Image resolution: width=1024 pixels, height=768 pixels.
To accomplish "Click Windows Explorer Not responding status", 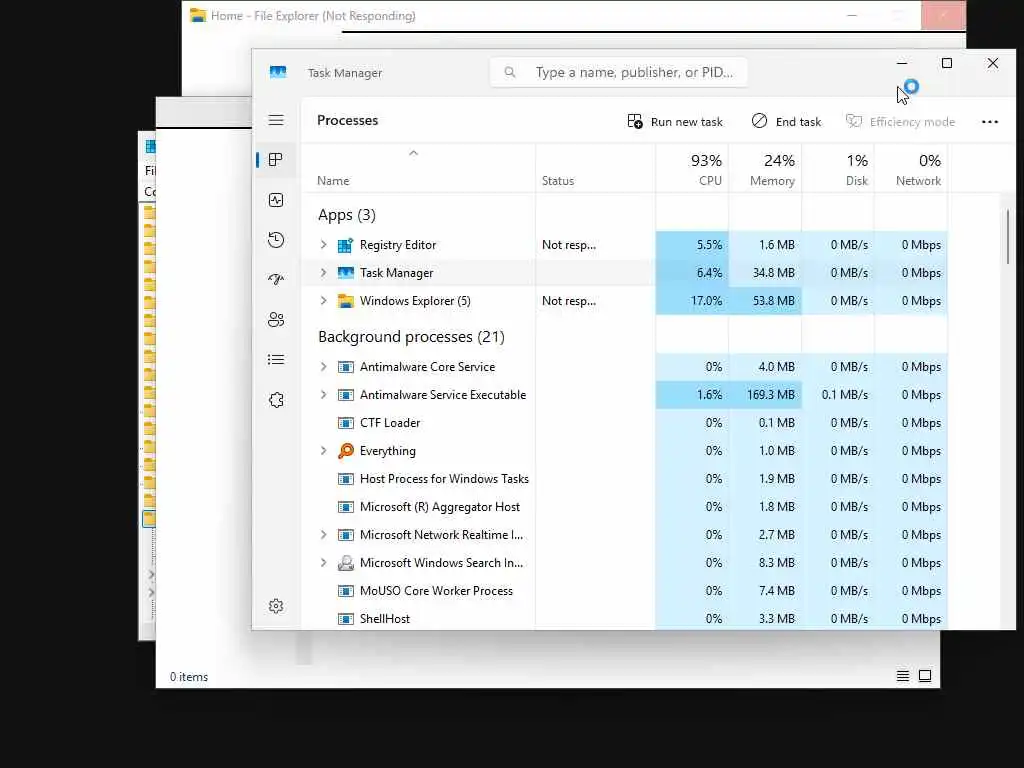I will click(569, 301).
